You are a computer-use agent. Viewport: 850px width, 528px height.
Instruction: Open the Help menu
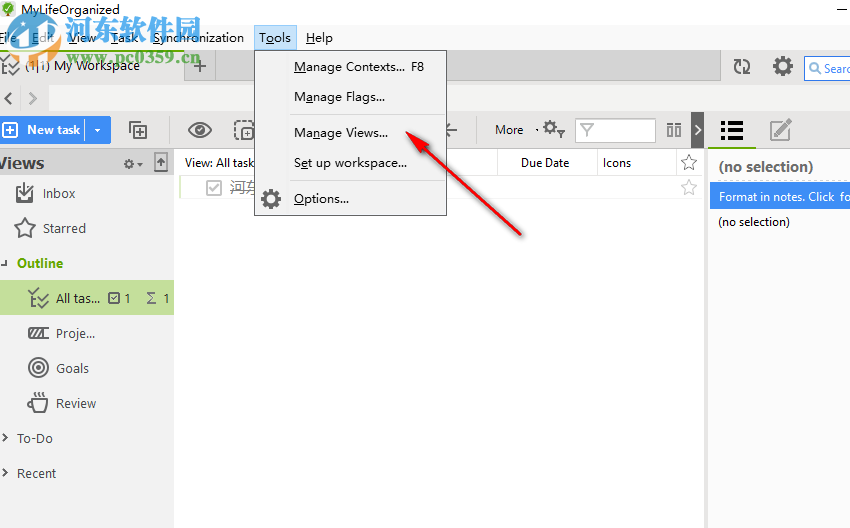pyautogui.click(x=319, y=38)
